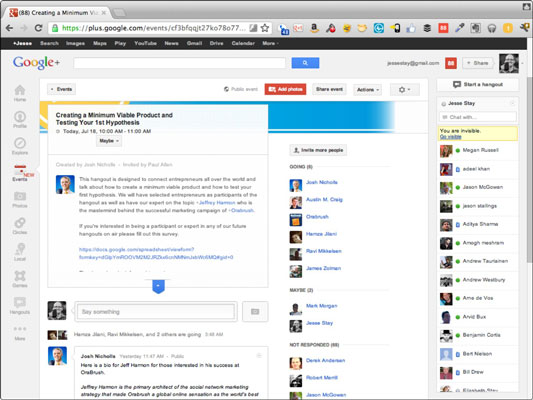This screenshot has width=533, height=400.
Task: Select Gmail in the black Google bar
Action: click(x=194, y=43)
